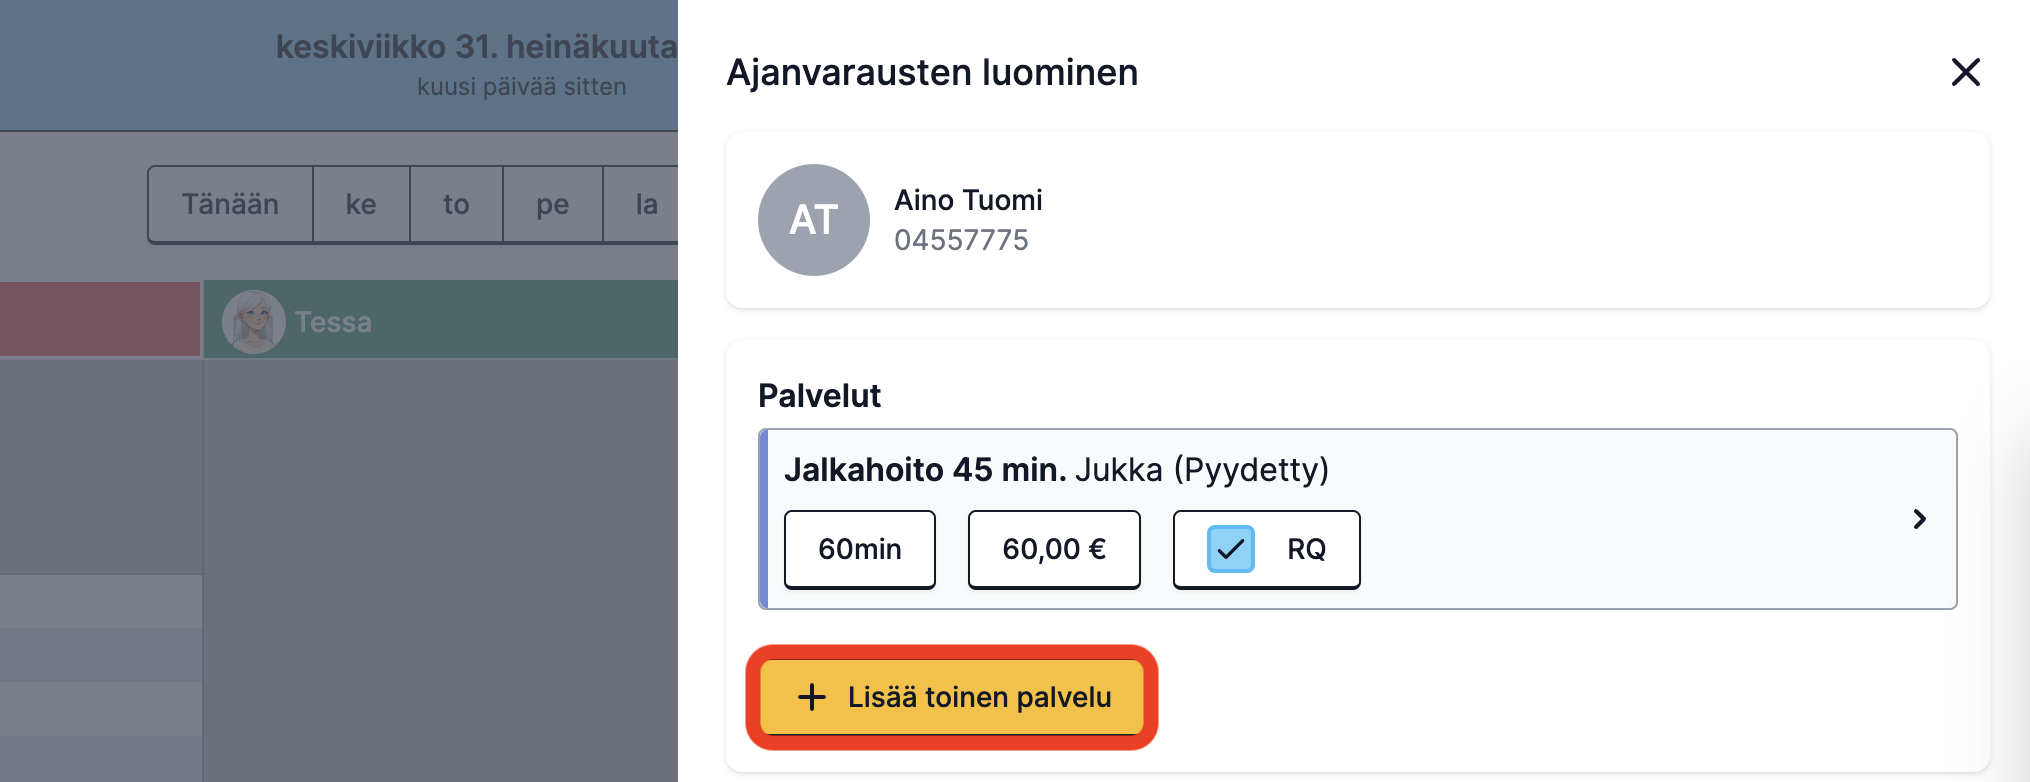Edit the 60,00 € price field

click(x=1054, y=549)
